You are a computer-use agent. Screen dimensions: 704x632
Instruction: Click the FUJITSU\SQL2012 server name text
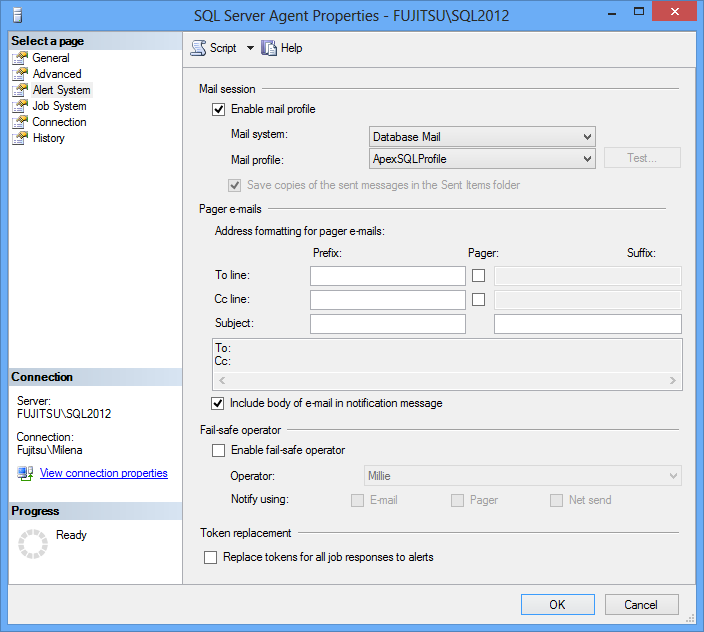pos(64,414)
